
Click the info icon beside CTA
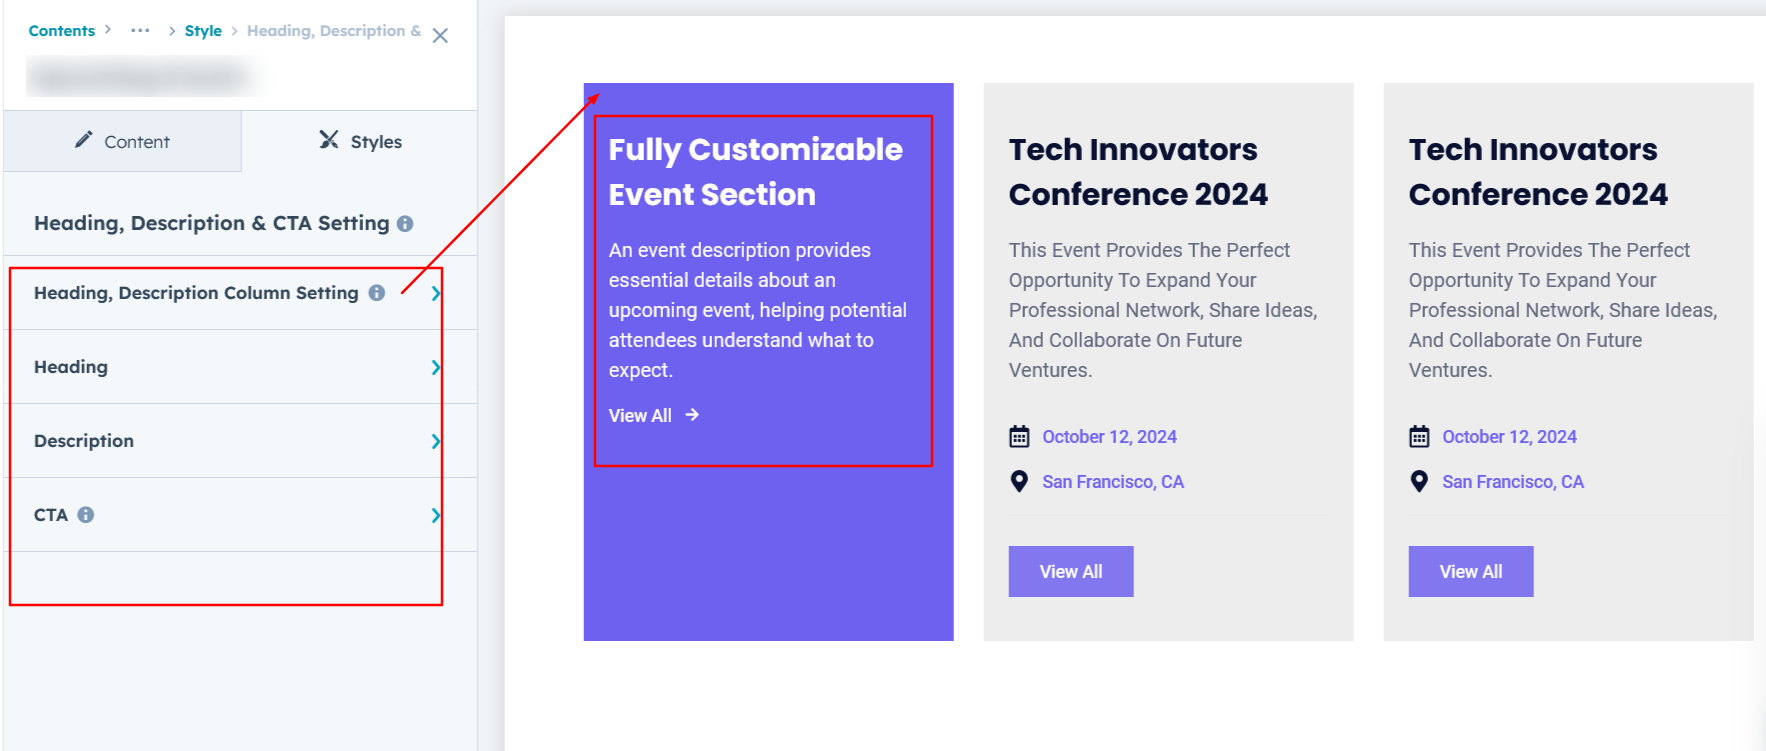pos(86,515)
